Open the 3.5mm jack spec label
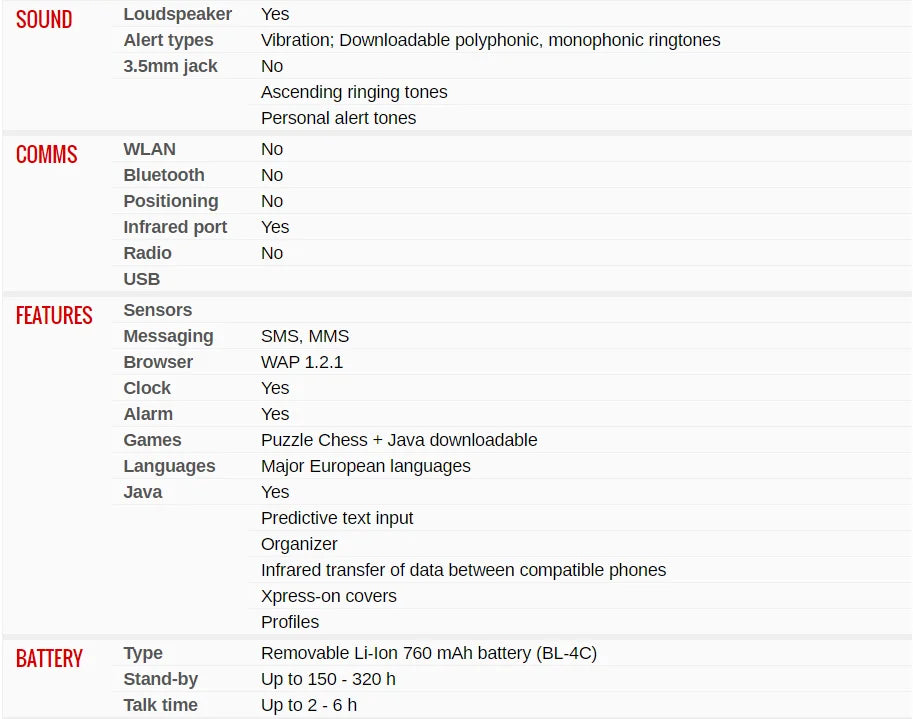Image resolution: width=913 pixels, height=719 pixels. (170, 66)
